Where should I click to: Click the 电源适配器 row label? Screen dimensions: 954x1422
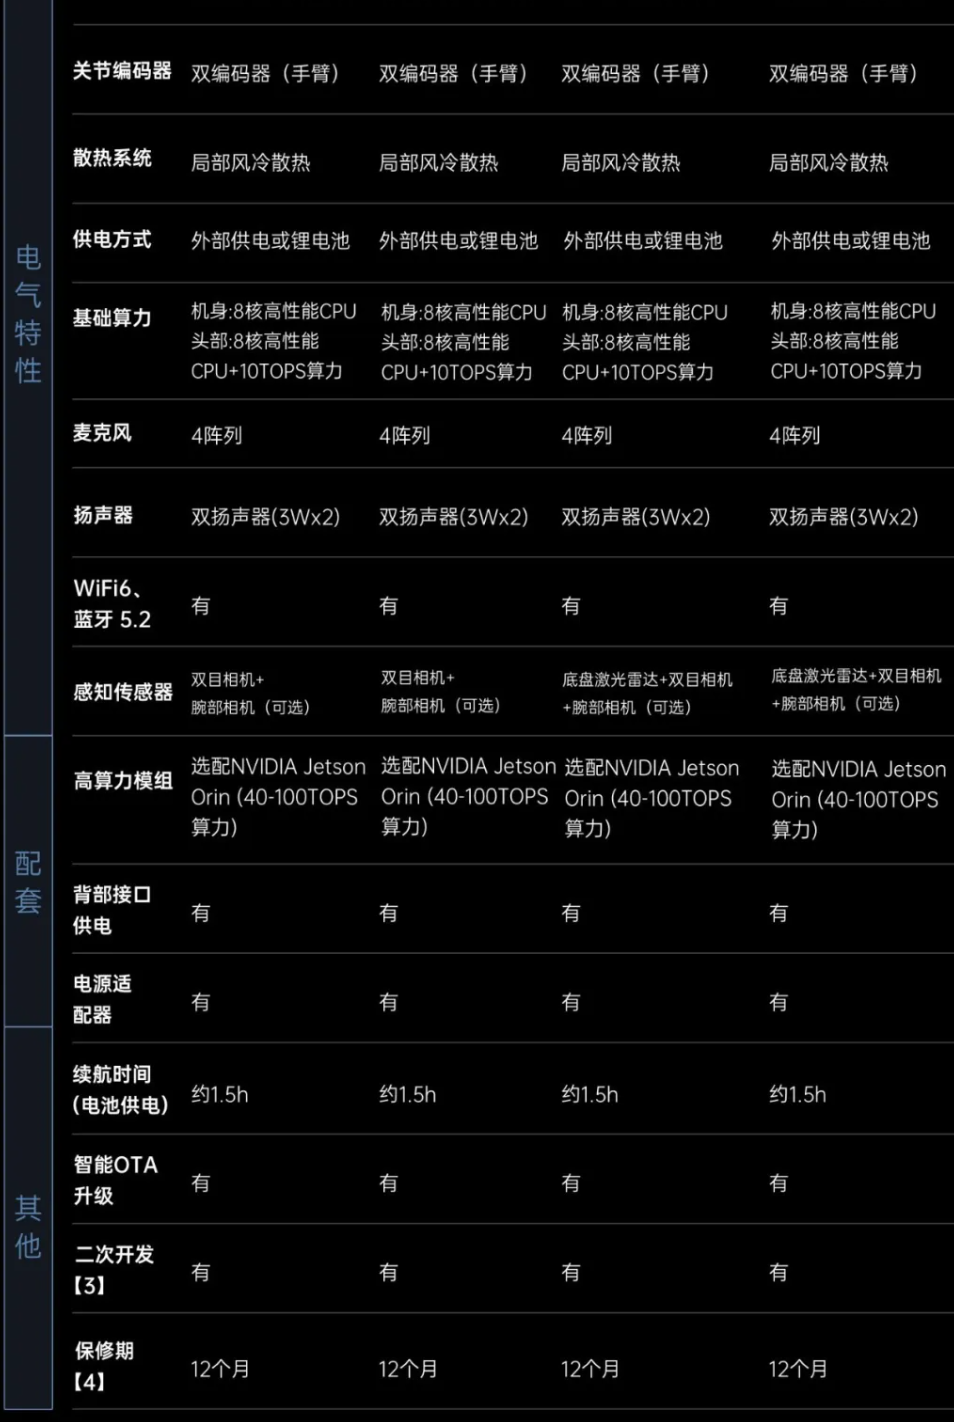pos(102,998)
